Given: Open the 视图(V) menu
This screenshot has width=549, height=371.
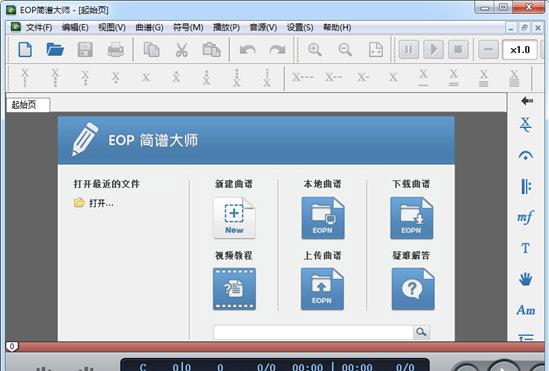Looking at the screenshot, I should (x=112, y=27).
